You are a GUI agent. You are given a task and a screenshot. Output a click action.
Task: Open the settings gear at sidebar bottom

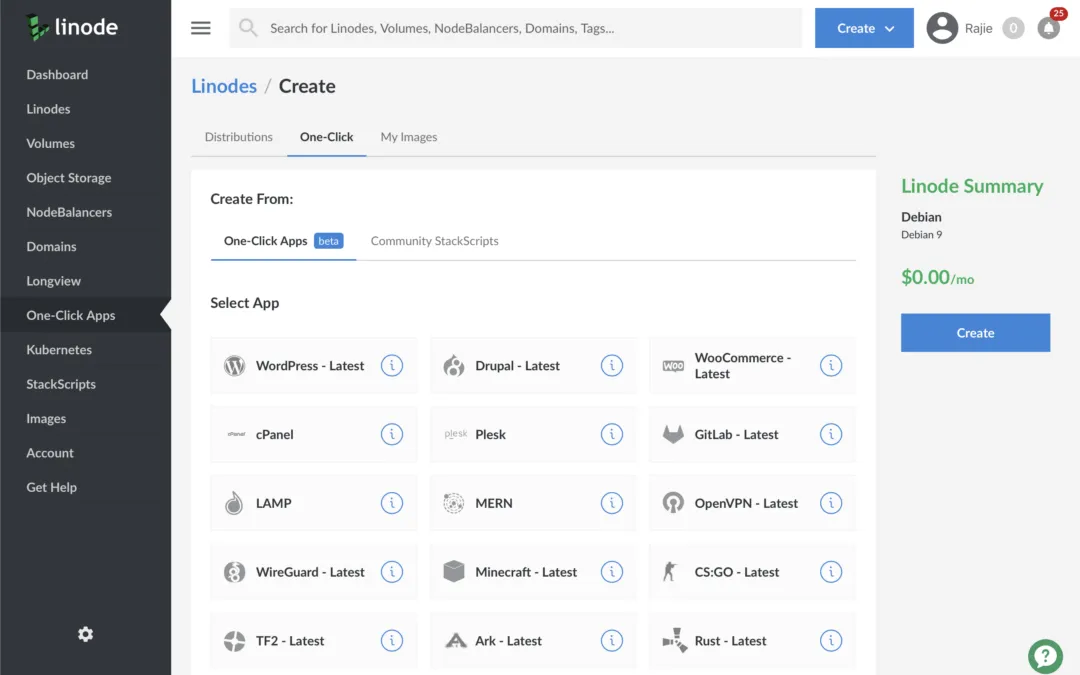point(85,634)
